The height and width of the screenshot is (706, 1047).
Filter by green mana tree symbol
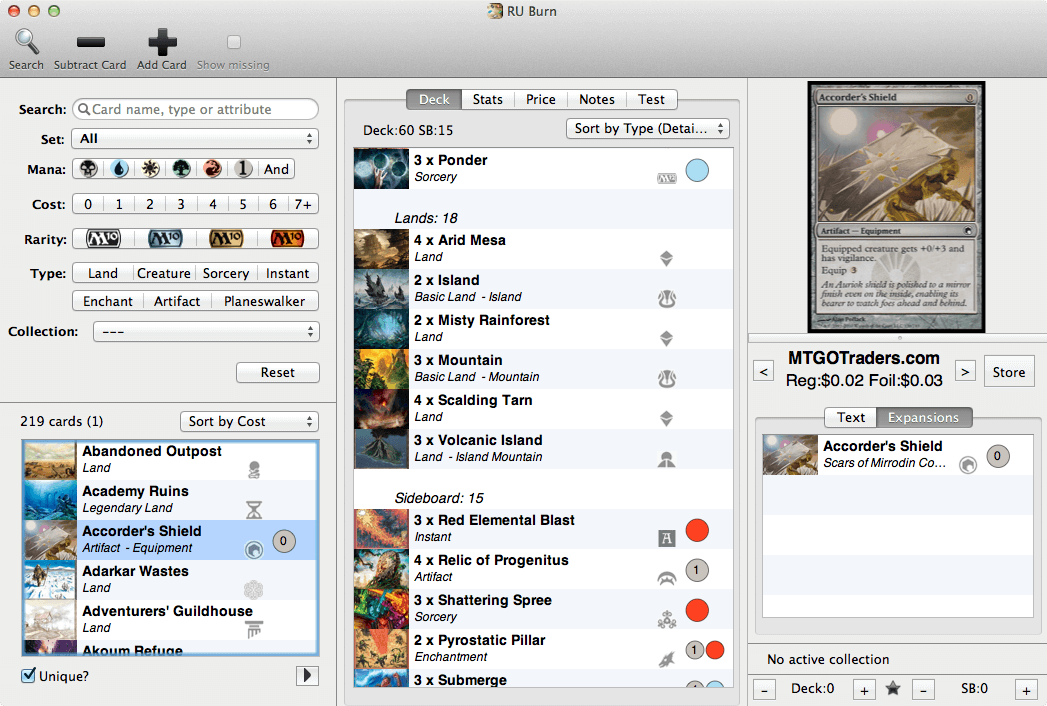(182, 169)
